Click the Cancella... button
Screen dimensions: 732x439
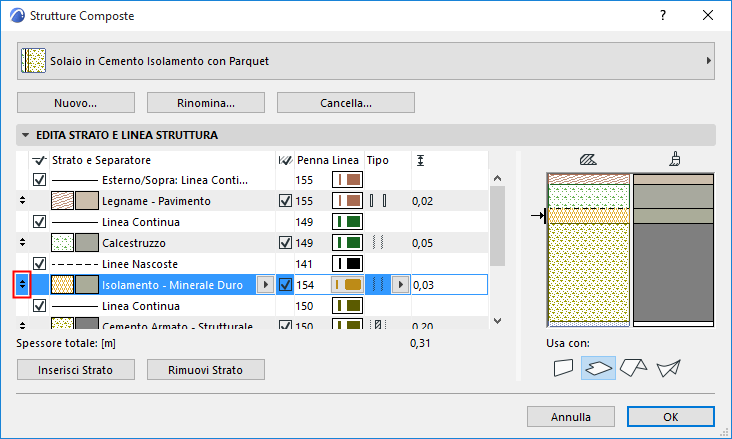[346, 103]
